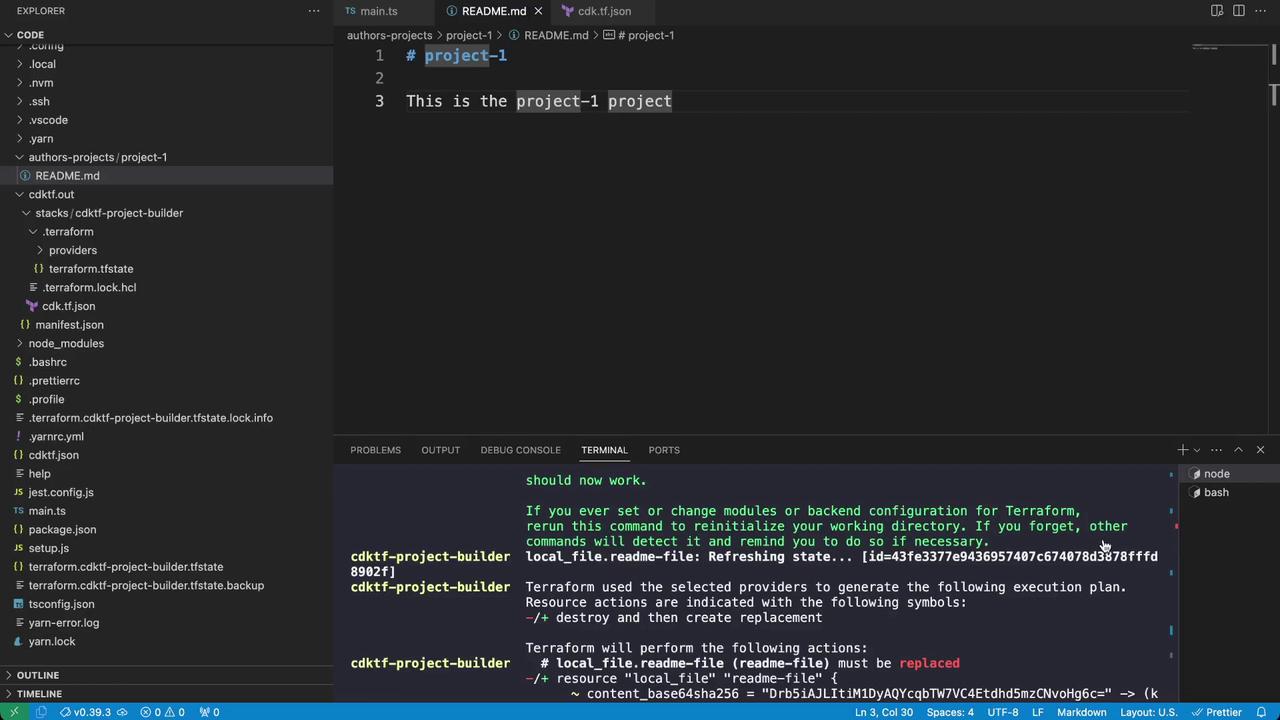This screenshot has width=1280, height=720.
Task: Open .bashrc file in explorer
Action: click(48, 362)
